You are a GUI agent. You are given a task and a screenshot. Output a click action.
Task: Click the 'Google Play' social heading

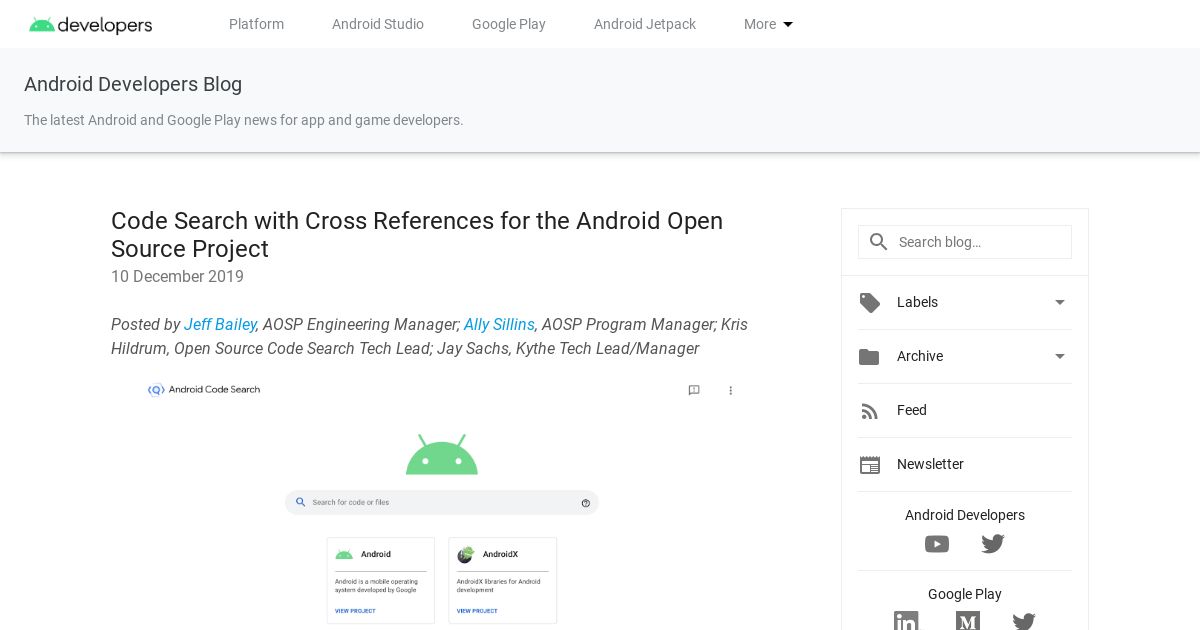click(x=965, y=594)
